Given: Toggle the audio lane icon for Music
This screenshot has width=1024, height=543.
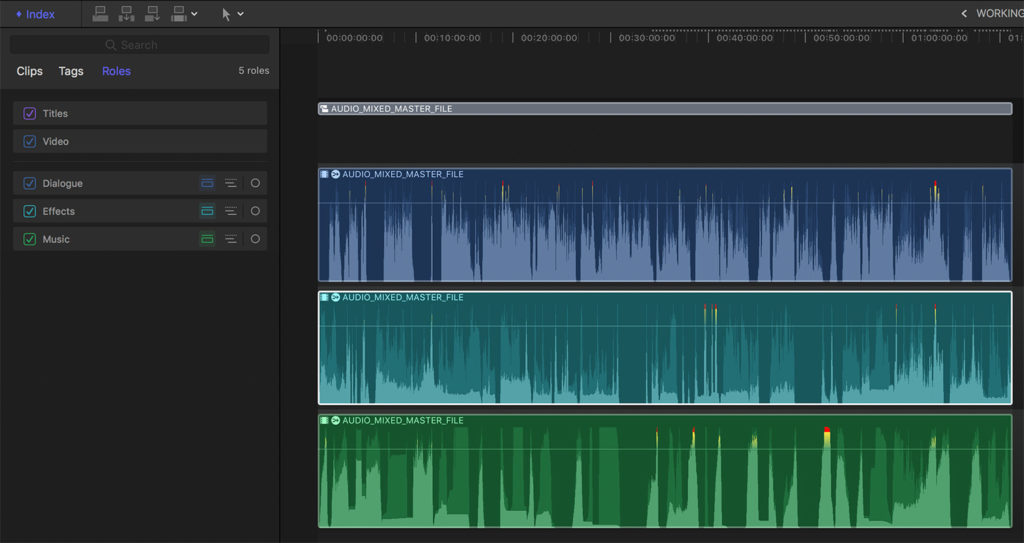Looking at the screenshot, I should tap(207, 239).
